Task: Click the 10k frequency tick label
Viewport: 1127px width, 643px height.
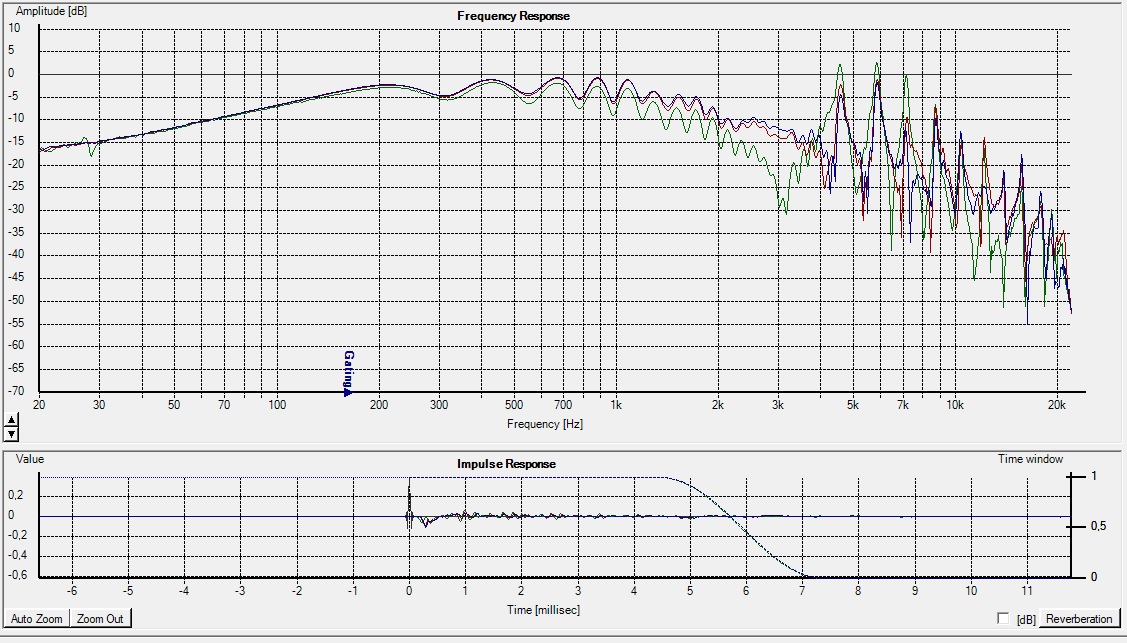Action: (954, 405)
